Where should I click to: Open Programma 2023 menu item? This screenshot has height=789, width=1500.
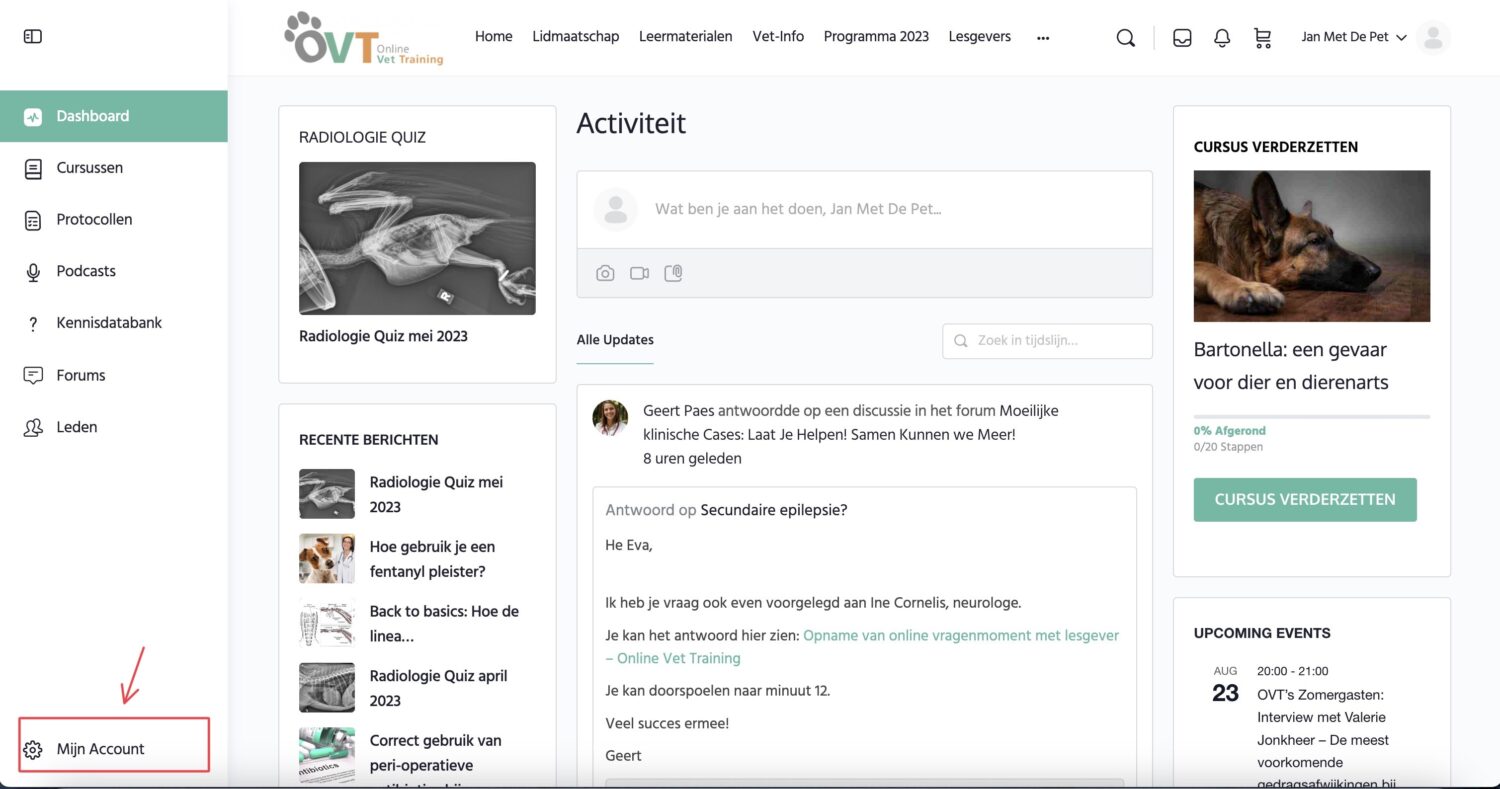[x=876, y=37]
